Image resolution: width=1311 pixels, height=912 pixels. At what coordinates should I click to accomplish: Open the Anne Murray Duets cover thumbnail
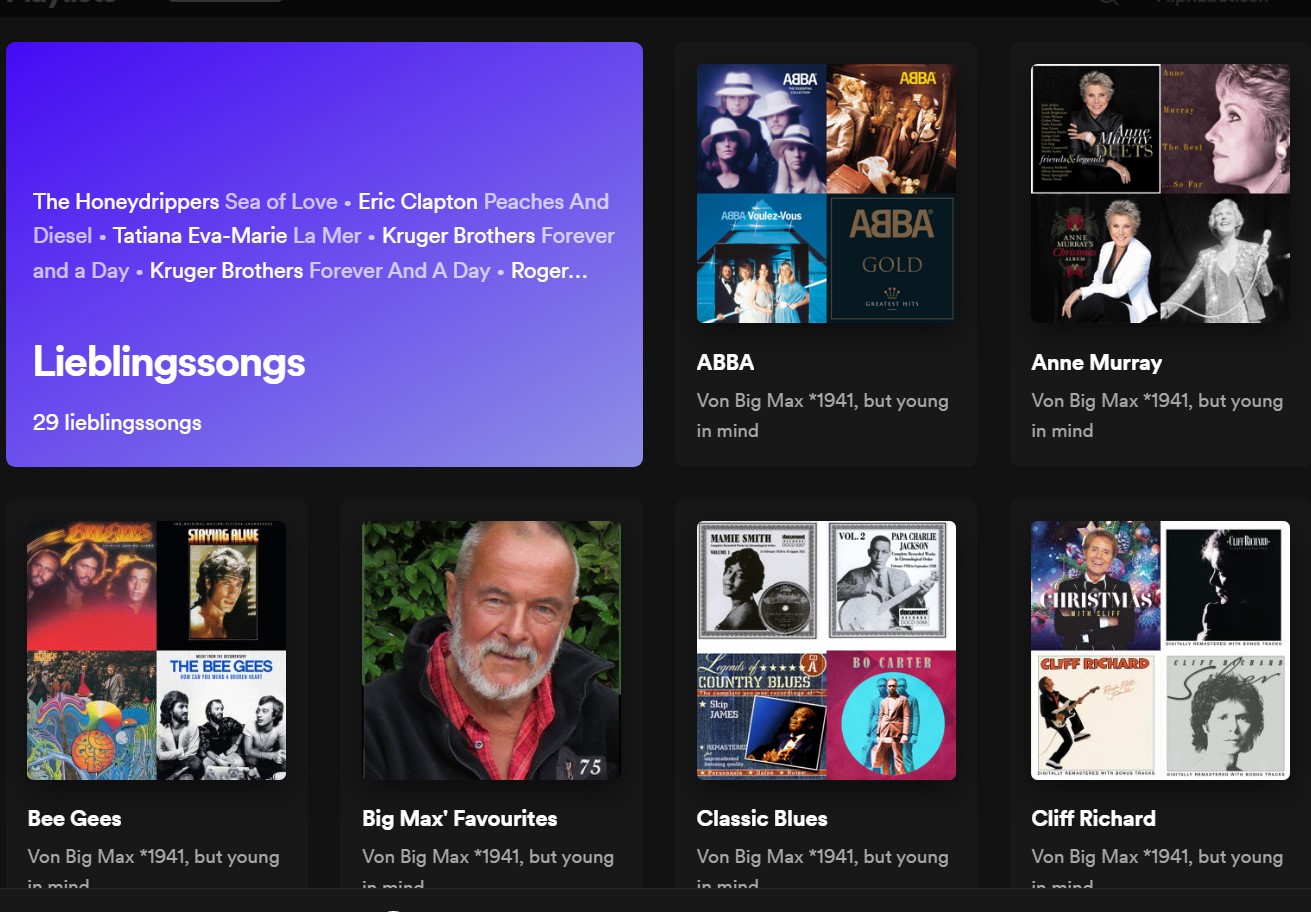(x=1095, y=128)
